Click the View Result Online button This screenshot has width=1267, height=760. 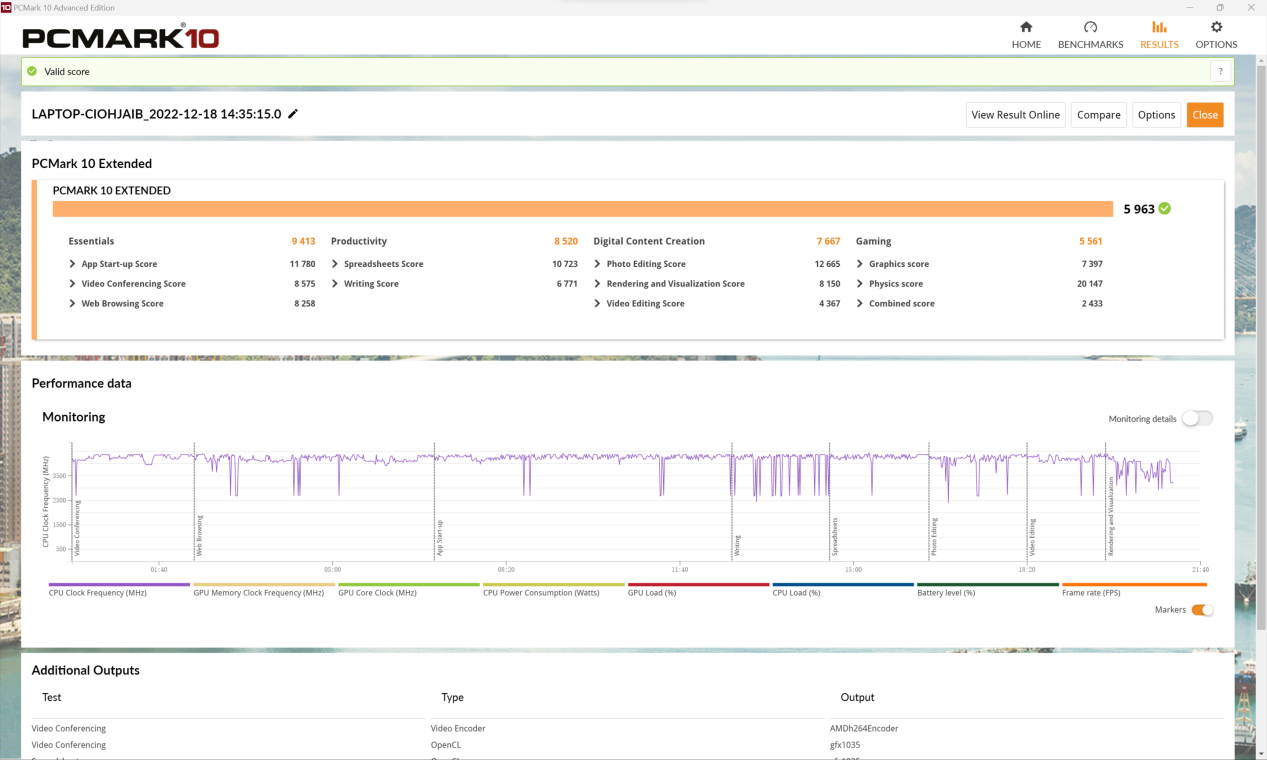[x=1015, y=115]
